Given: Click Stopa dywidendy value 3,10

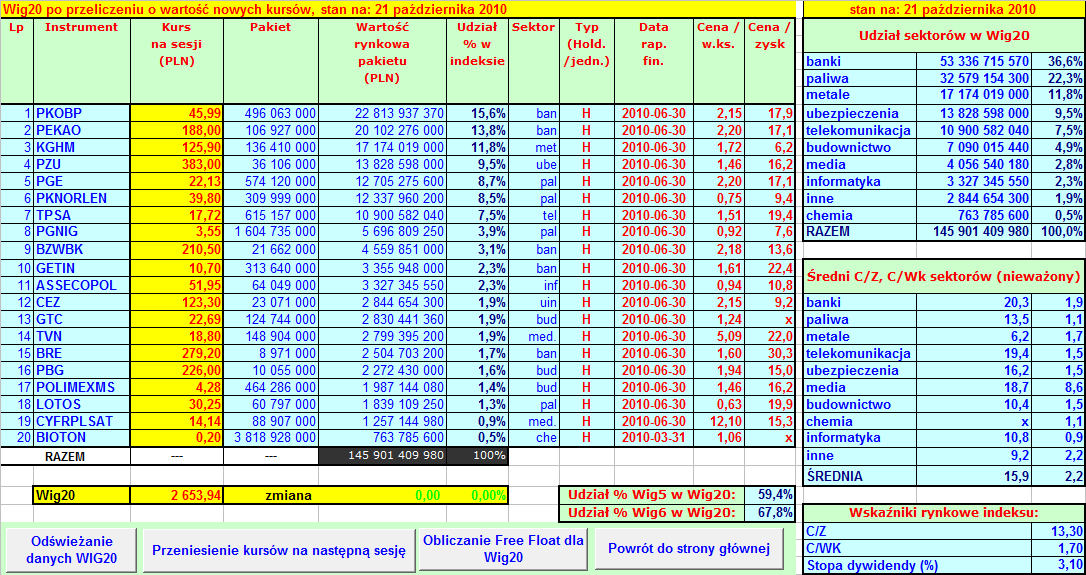Looking at the screenshot, I should (x=1058, y=565).
